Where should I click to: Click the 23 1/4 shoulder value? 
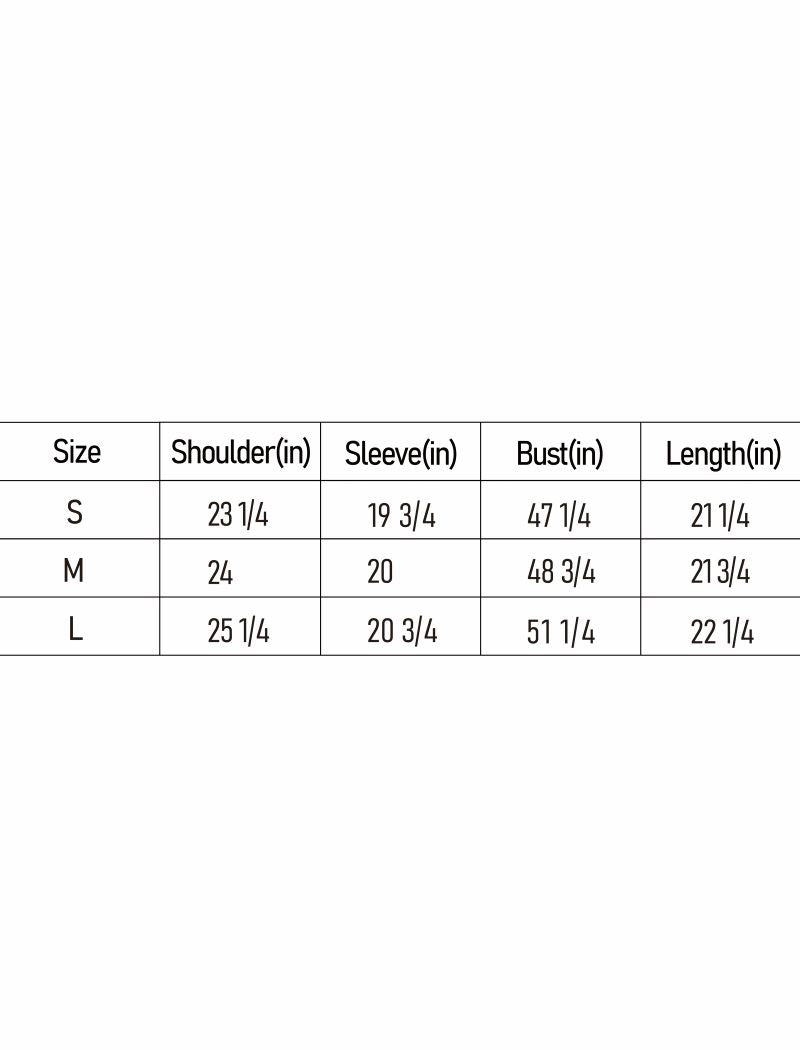click(238, 515)
